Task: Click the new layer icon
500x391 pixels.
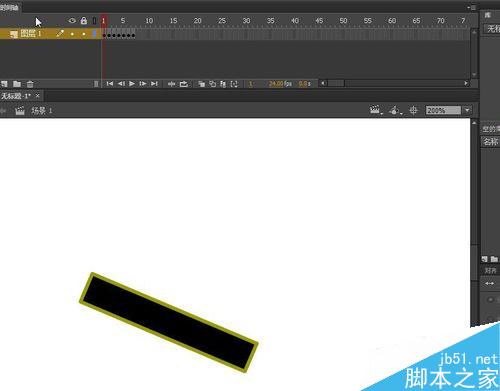Action: point(4,84)
